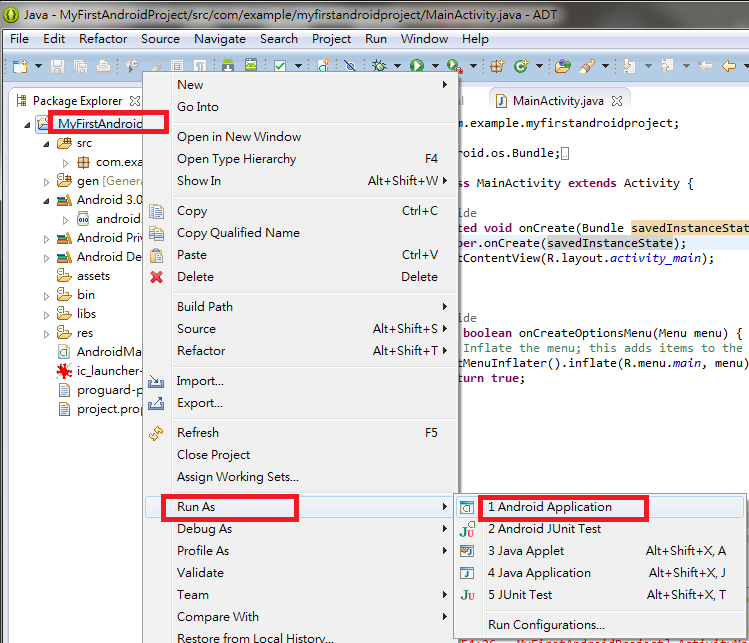
Task: Click the Debug bug toolbar icon
Action: [379, 65]
